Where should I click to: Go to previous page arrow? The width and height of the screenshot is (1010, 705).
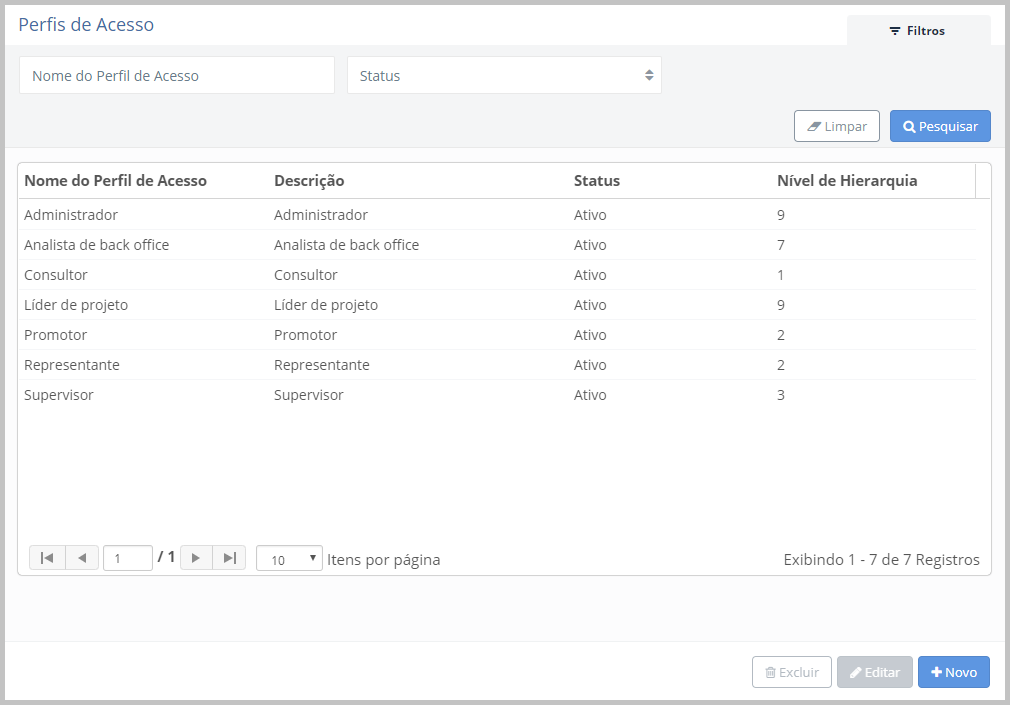click(82, 558)
